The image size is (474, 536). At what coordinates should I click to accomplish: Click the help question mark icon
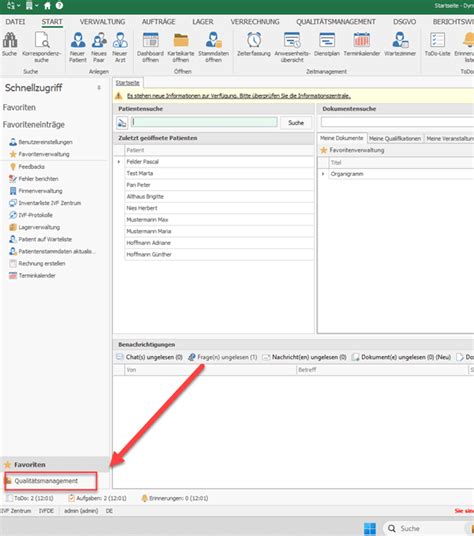59,5
